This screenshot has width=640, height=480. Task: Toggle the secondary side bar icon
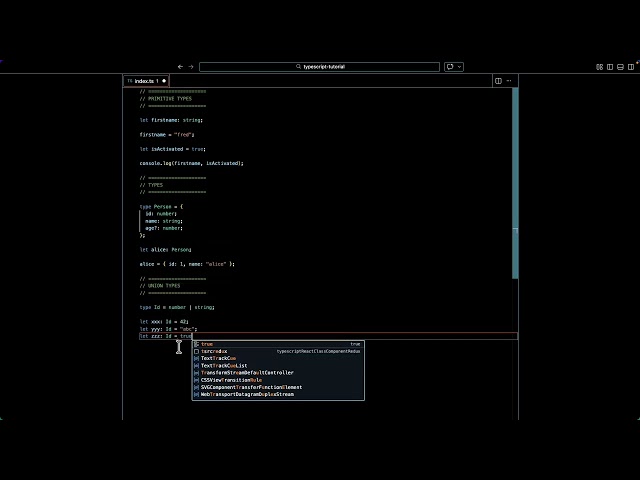pos(631,67)
